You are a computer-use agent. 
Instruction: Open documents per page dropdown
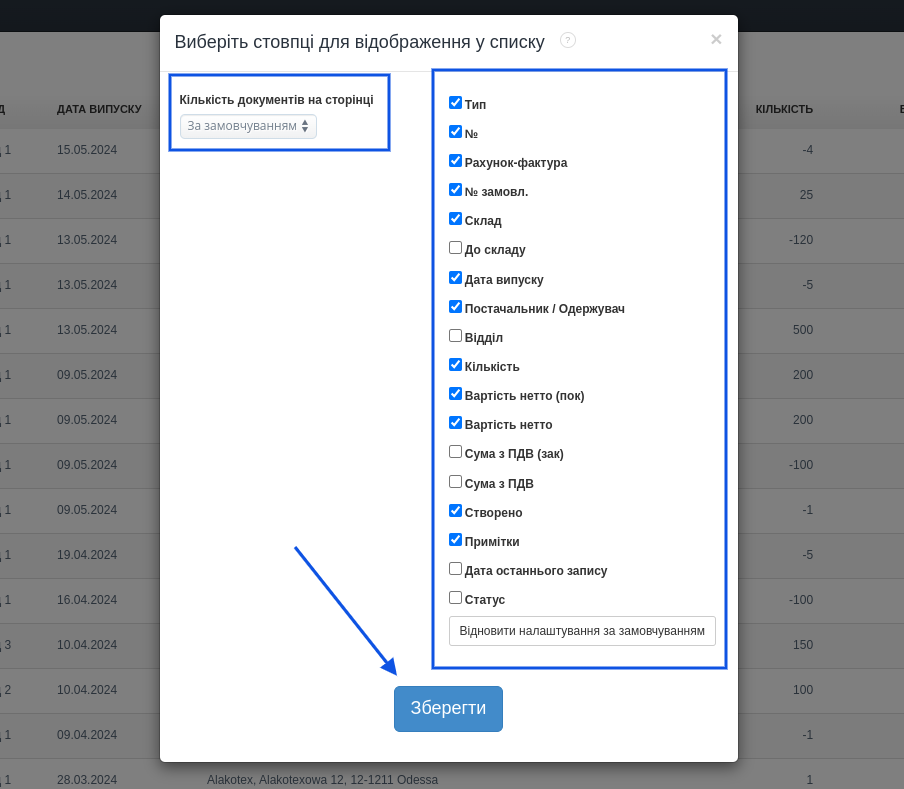click(x=248, y=126)
